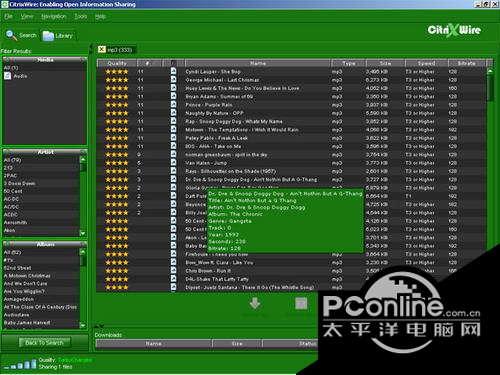
Task: Select 'A Motown Christmas' album
Action: pos(27,276)
